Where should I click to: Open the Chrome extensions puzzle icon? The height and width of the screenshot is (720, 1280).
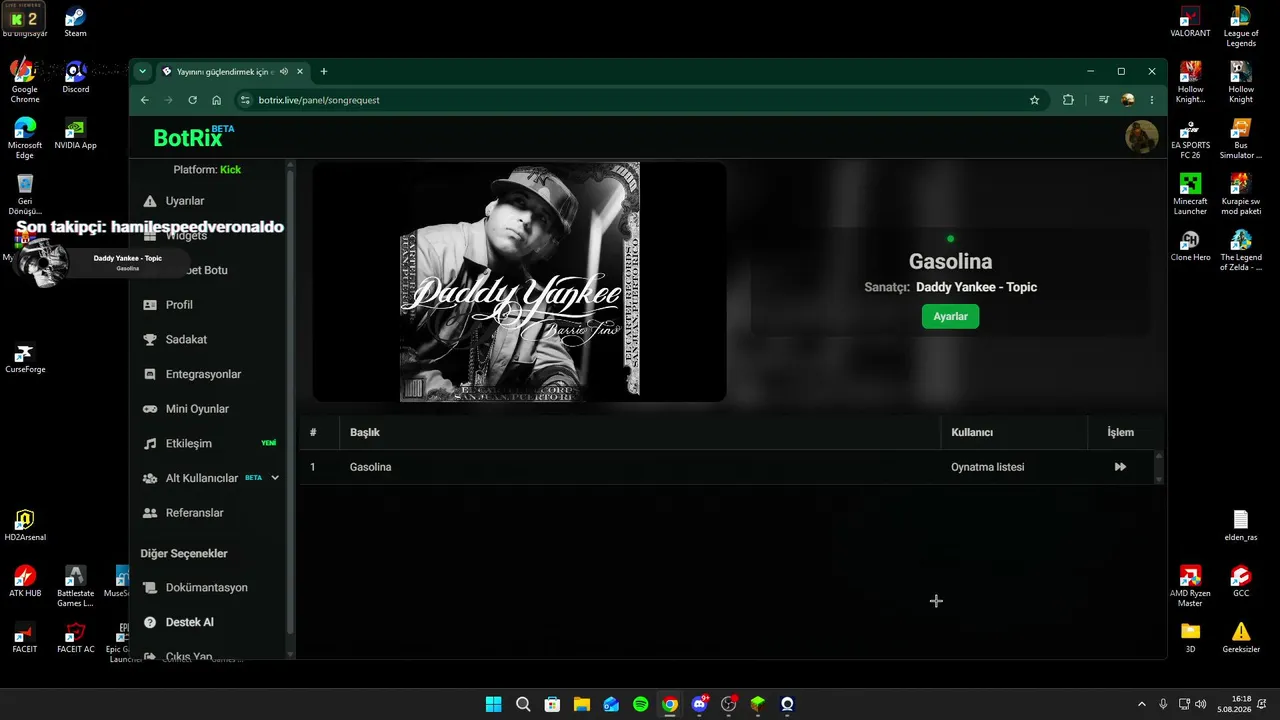coord(1068,100)
